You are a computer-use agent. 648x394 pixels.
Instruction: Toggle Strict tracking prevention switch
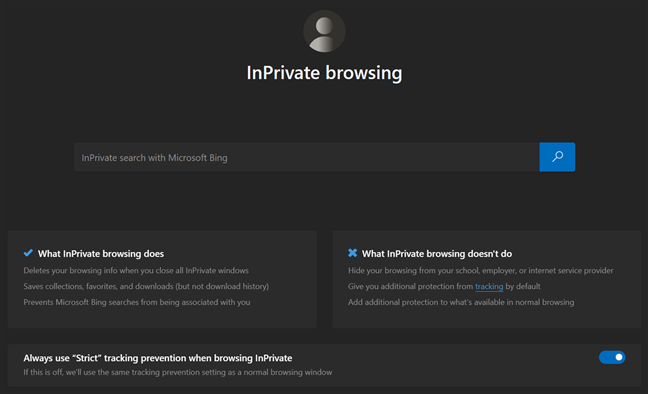tap(612, 357)
